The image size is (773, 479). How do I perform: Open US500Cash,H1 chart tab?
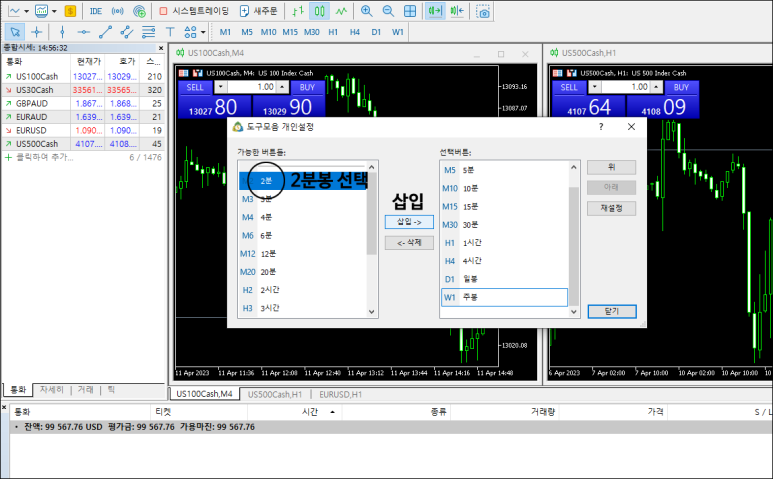275,394
